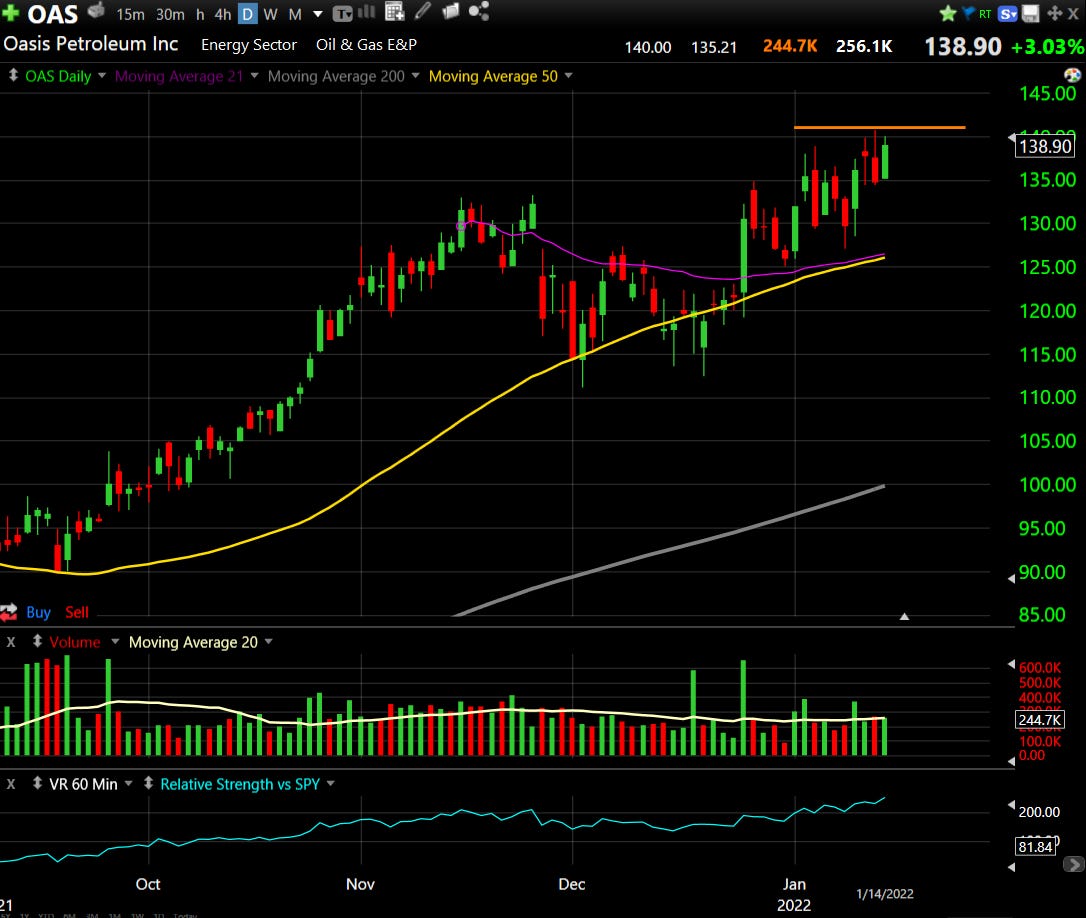This screenshot has width=1086, height=918.
Task: Open the Volume indicator dropdown arrow
Action: [115, 642]
